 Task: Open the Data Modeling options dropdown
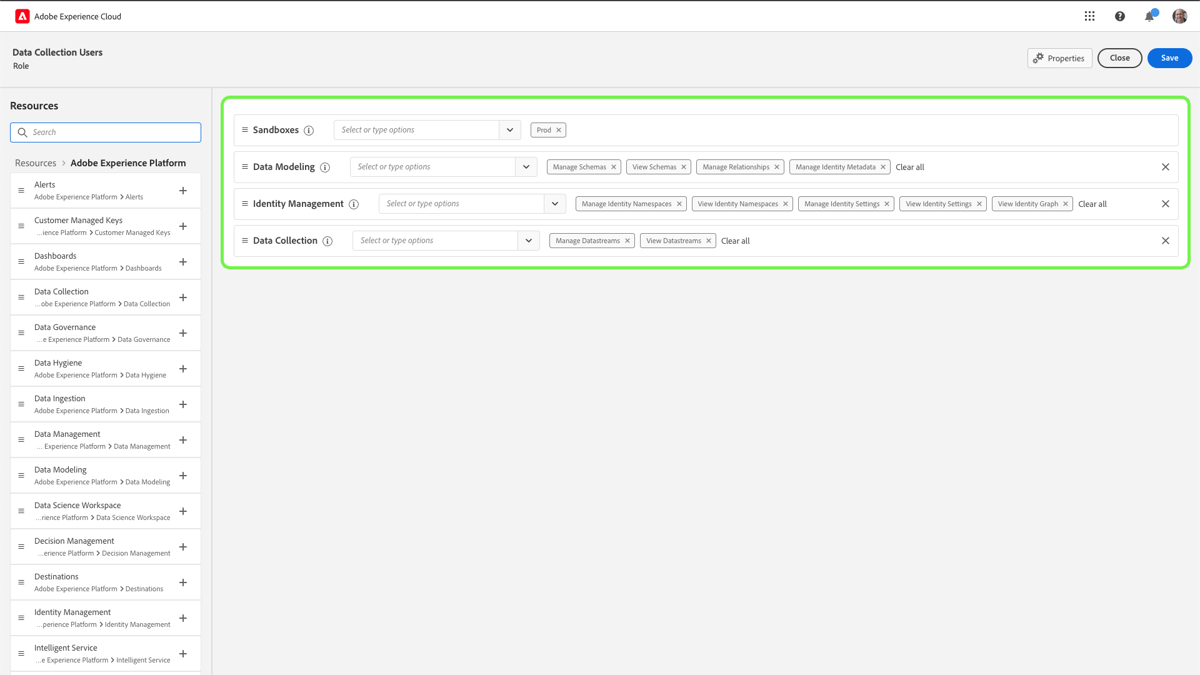526,166
